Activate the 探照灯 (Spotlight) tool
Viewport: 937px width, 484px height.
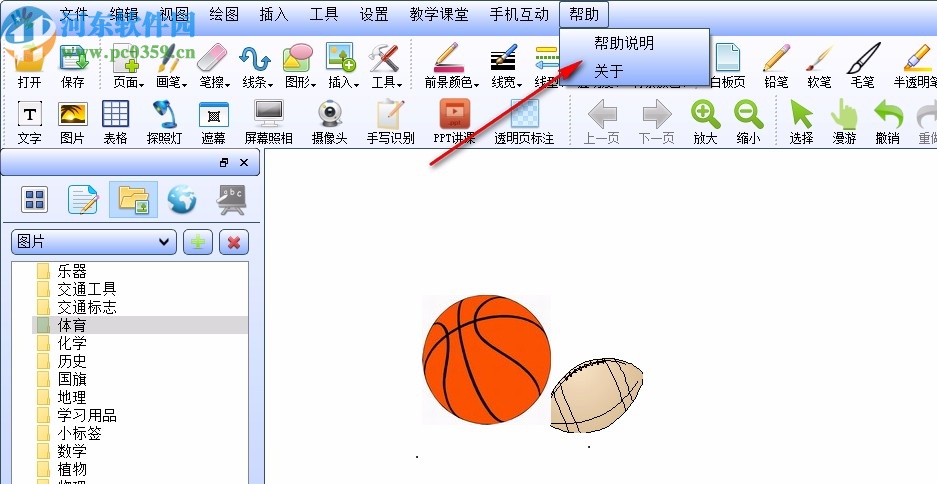pyautogui.click(x=164, y=122)
